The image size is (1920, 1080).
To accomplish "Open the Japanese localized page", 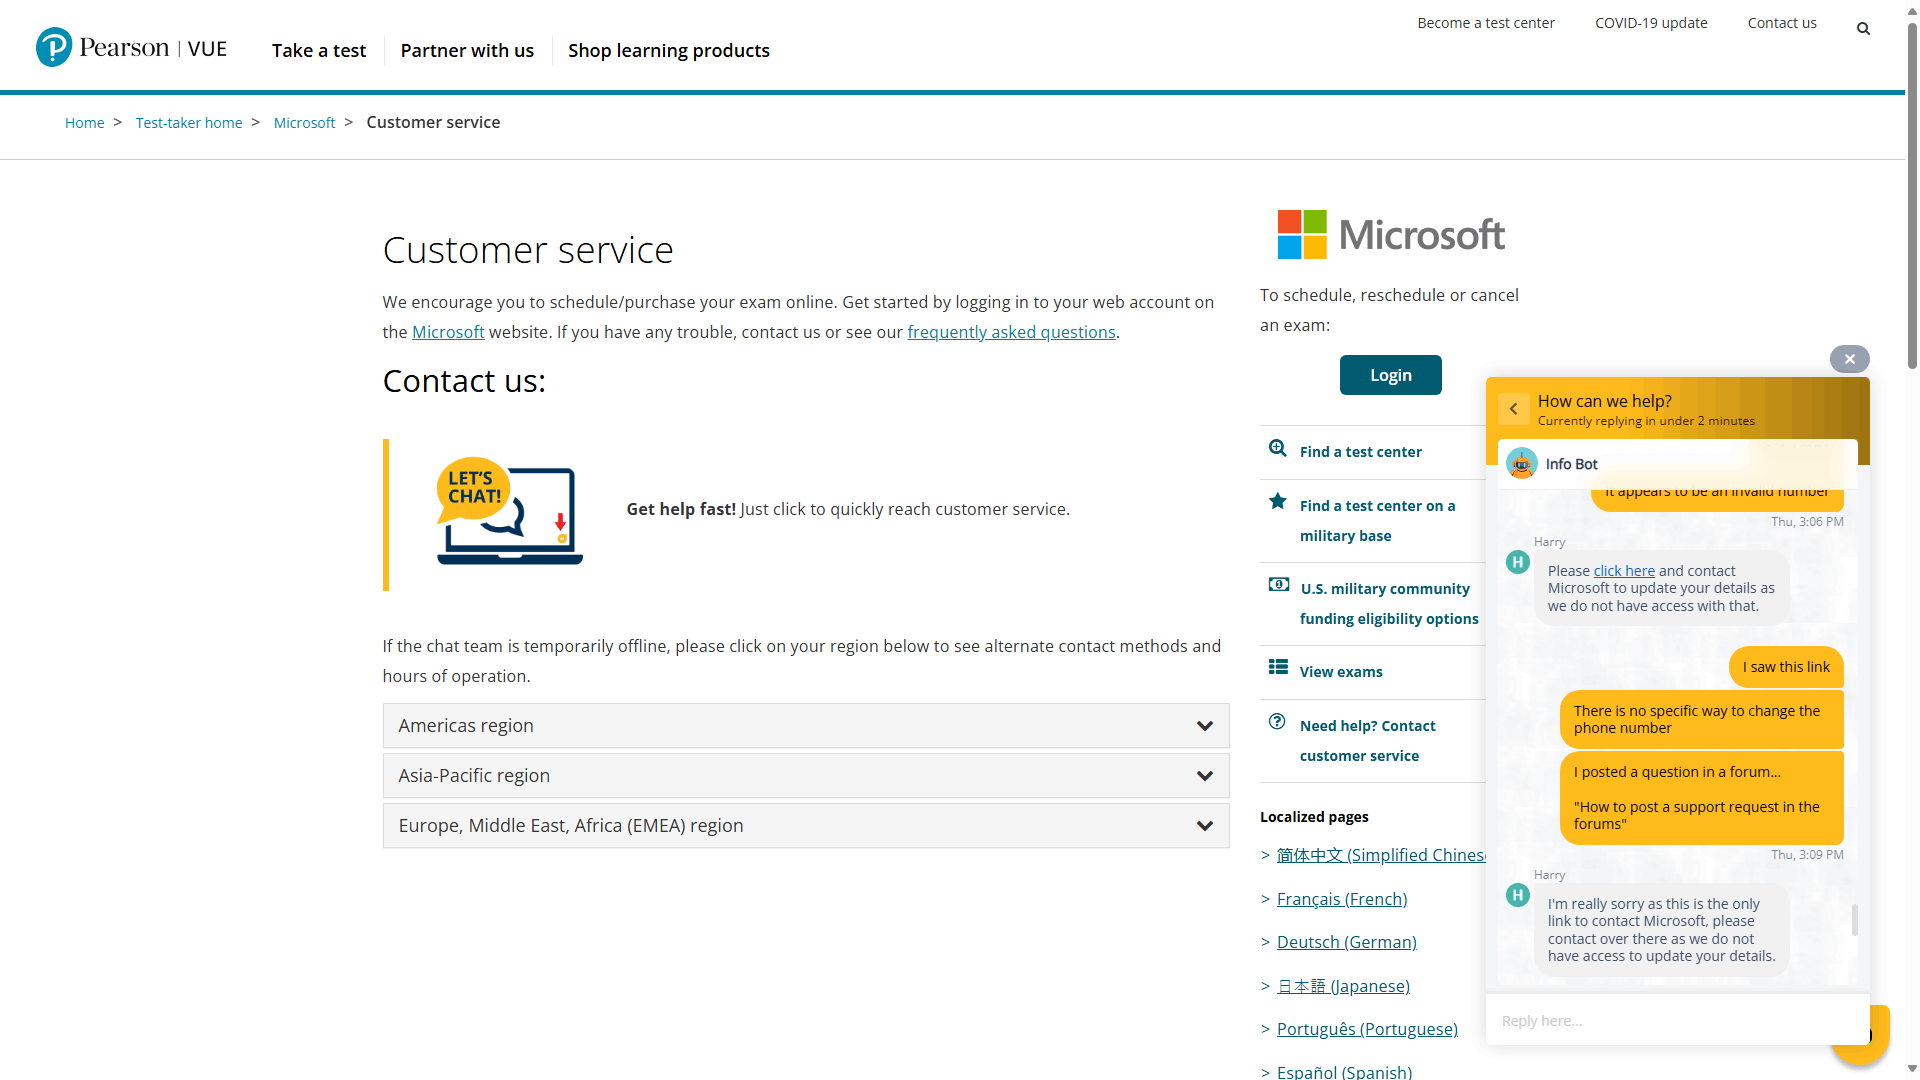I will (1343, 986).
